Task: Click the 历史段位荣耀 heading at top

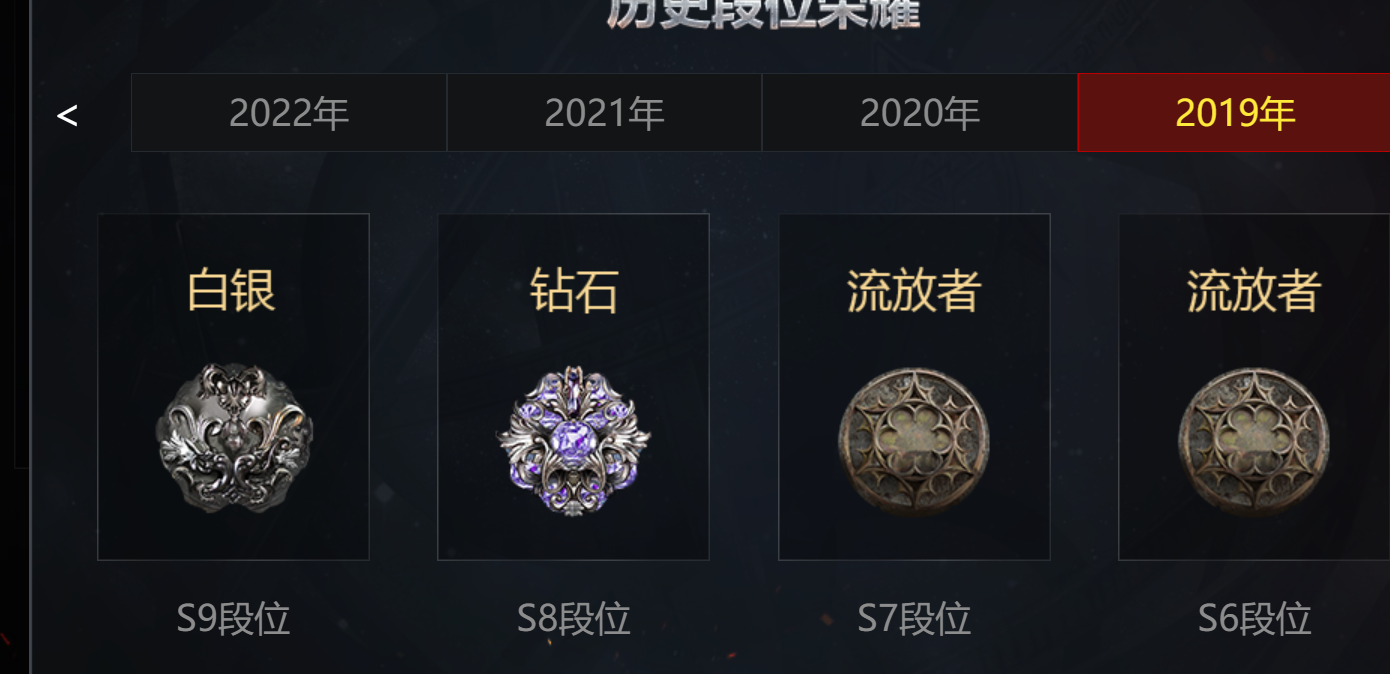Action: coord(763,13)
